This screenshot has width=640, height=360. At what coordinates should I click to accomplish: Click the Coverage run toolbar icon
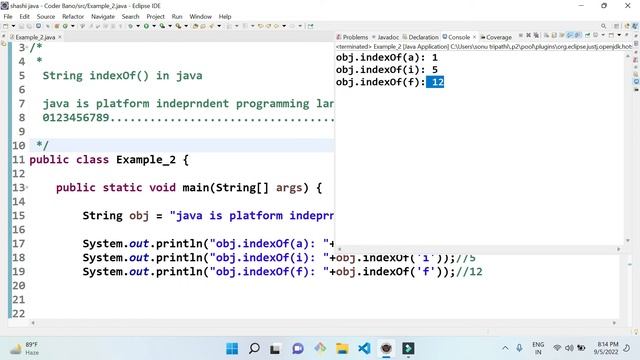pos(162,26)
